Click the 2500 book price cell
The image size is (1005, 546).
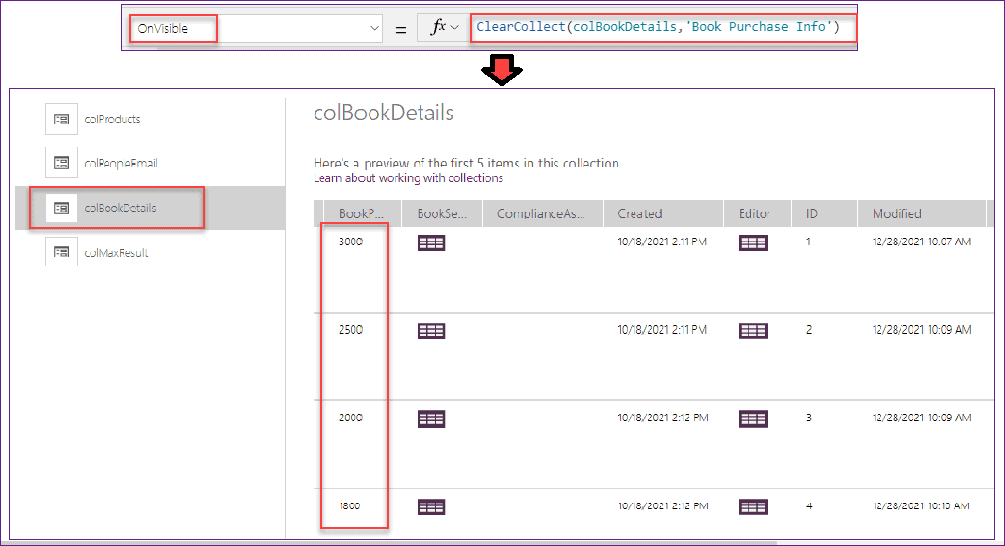[x=351, y=329]
